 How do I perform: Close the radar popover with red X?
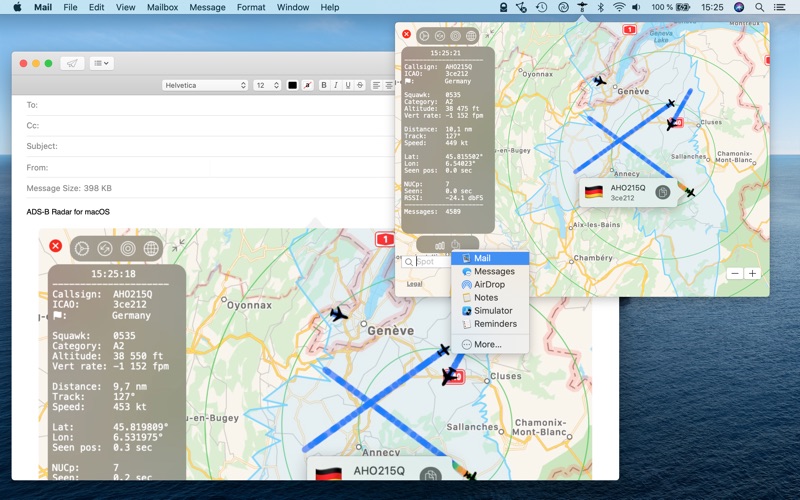pos(406,34)
